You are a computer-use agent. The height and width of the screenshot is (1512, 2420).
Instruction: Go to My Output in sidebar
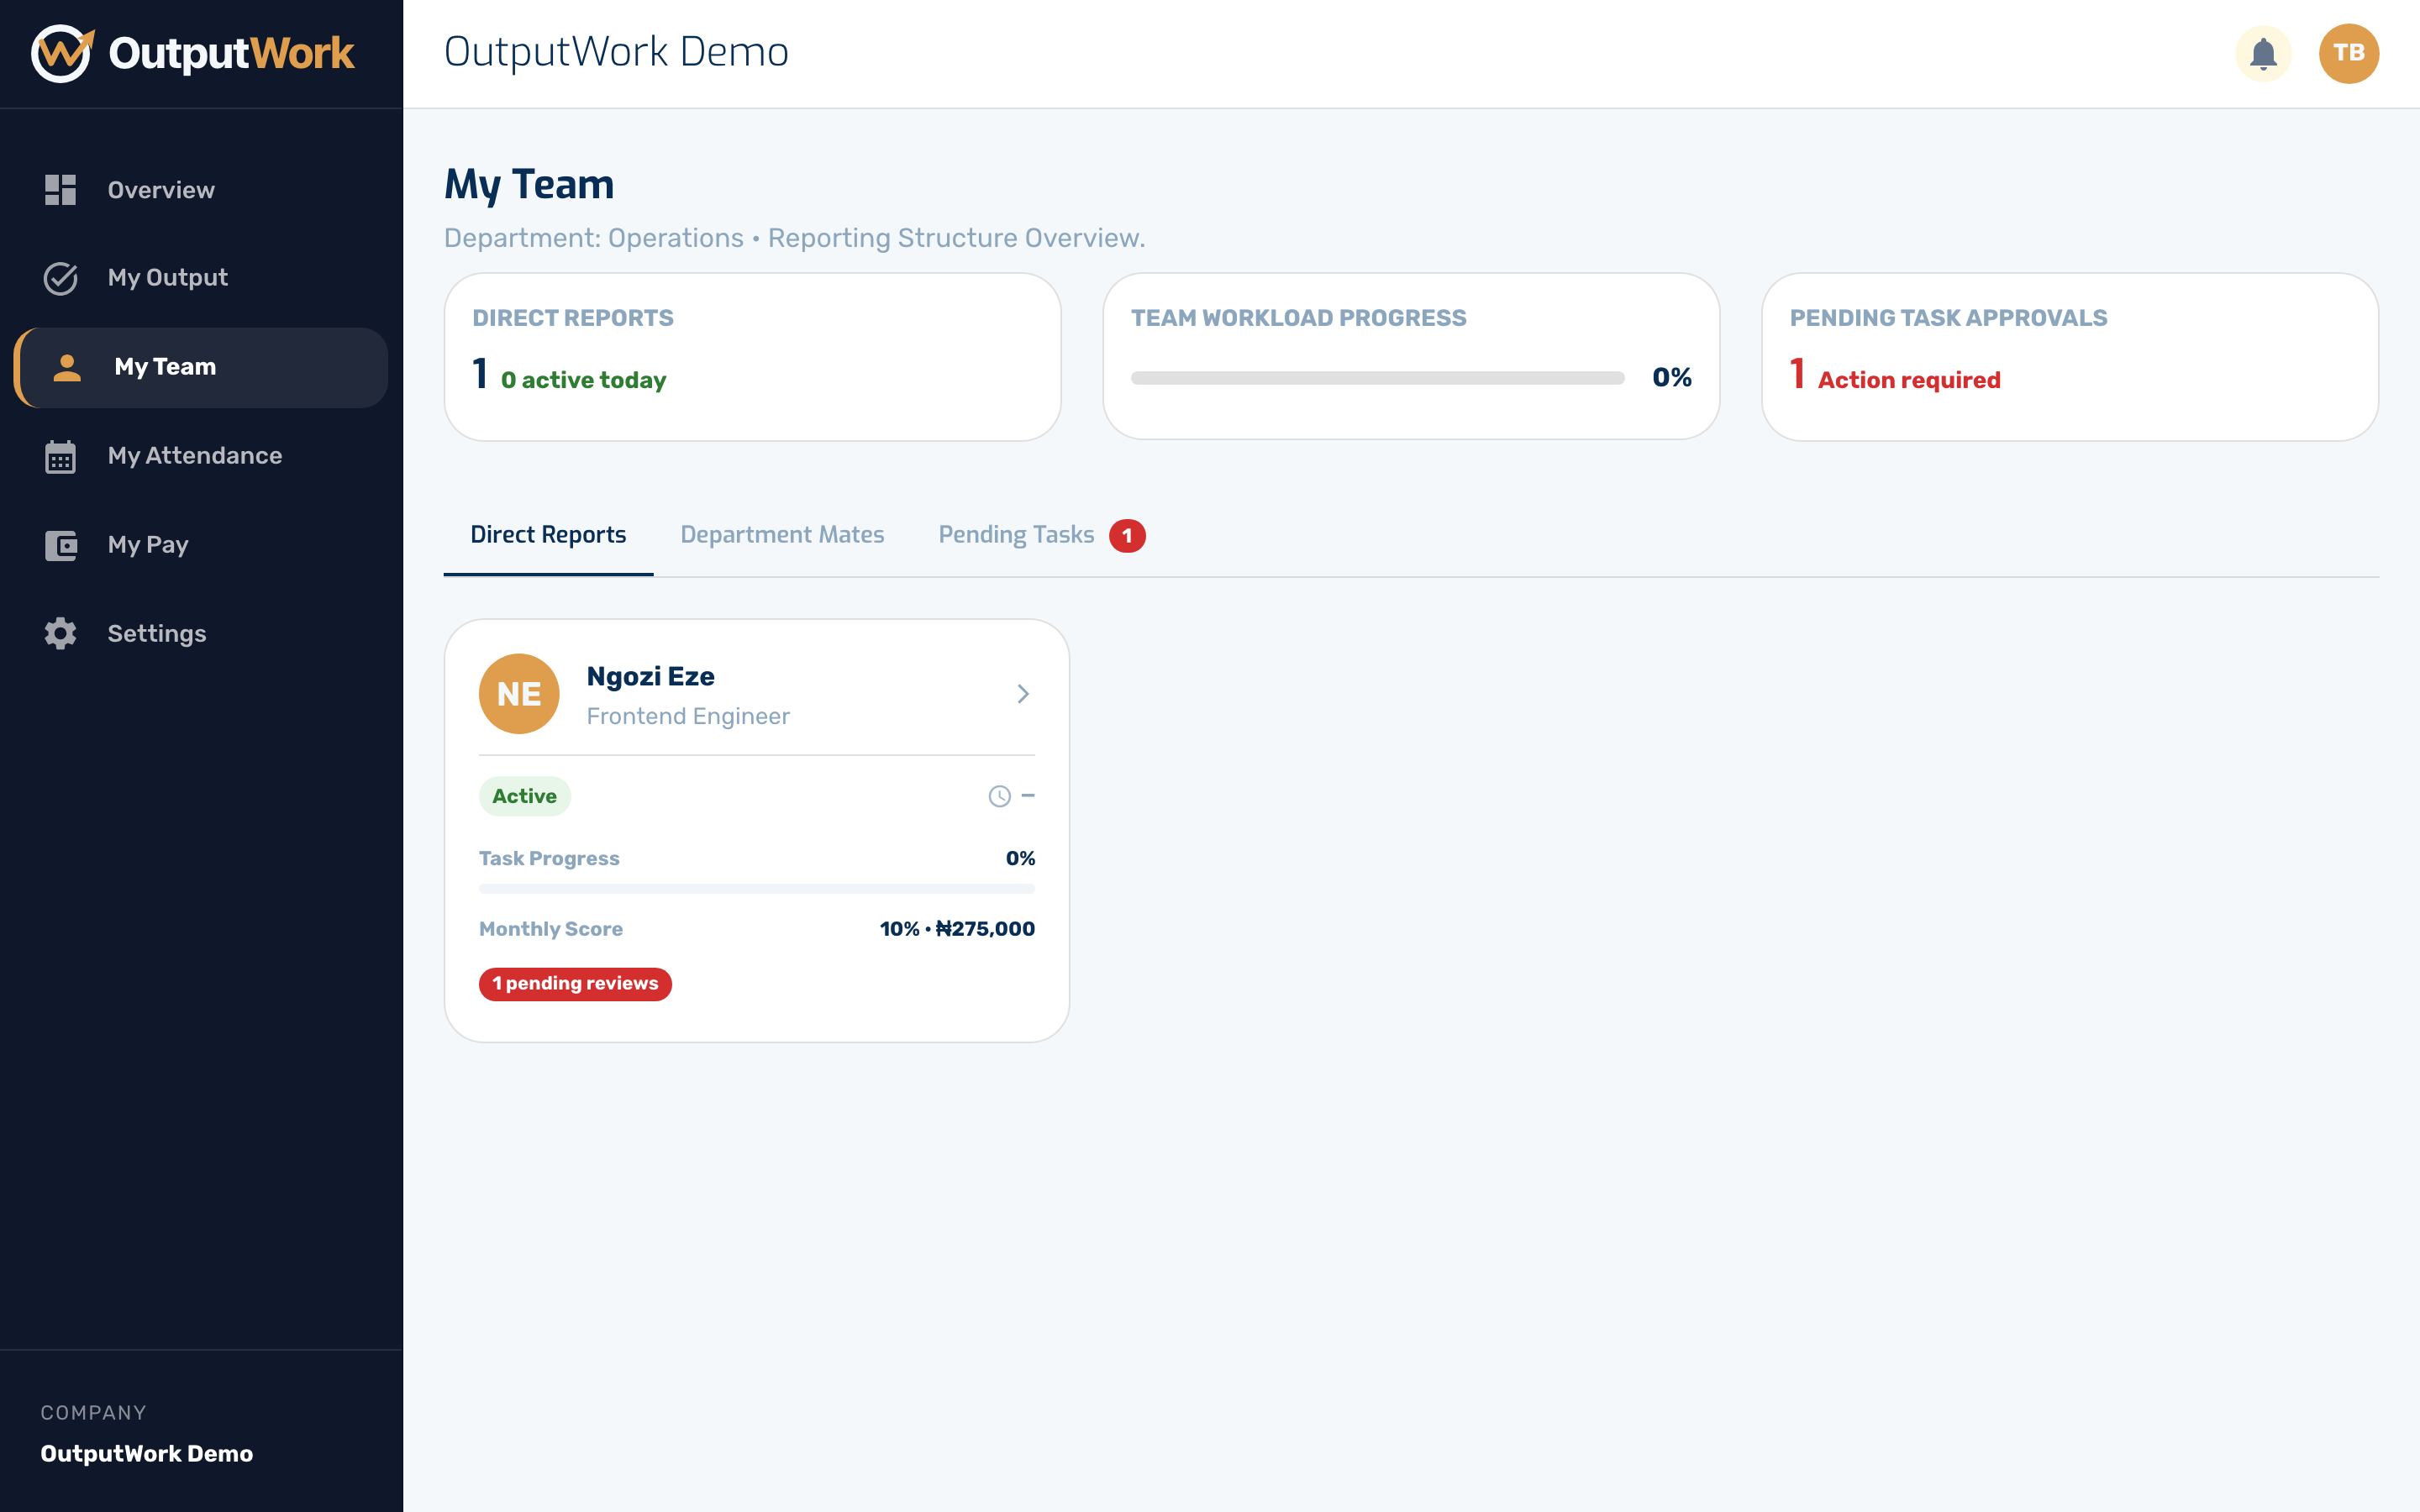point(201,278)
